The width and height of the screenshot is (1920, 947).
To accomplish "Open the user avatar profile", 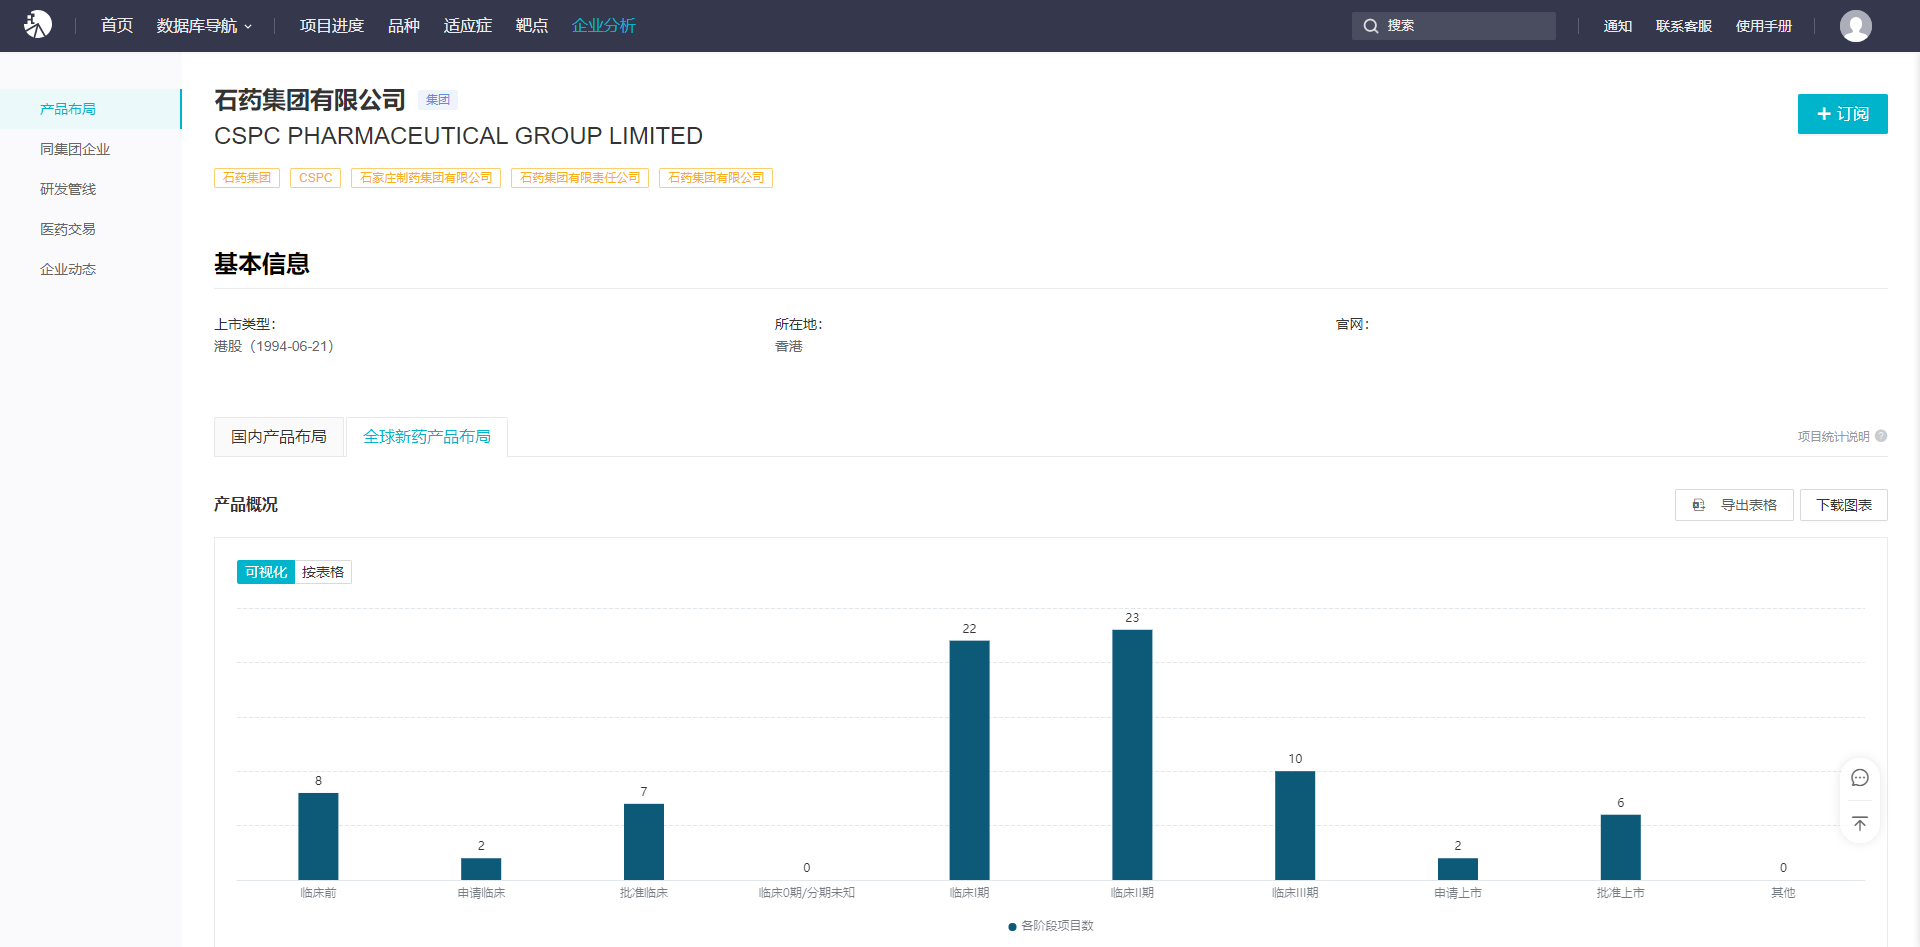I will pyautogui.click(x=1855, y=26).
